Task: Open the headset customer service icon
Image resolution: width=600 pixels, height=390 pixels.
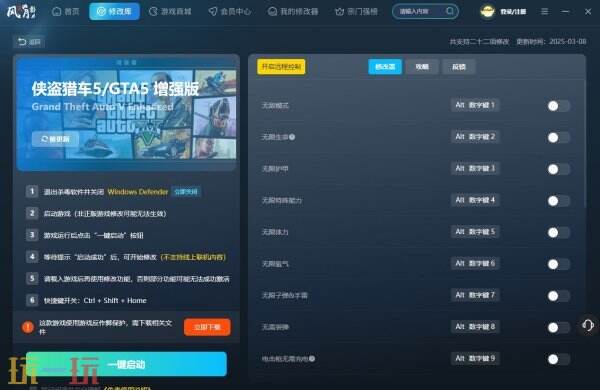Action: pyautogui.click(x=588, y=325)
